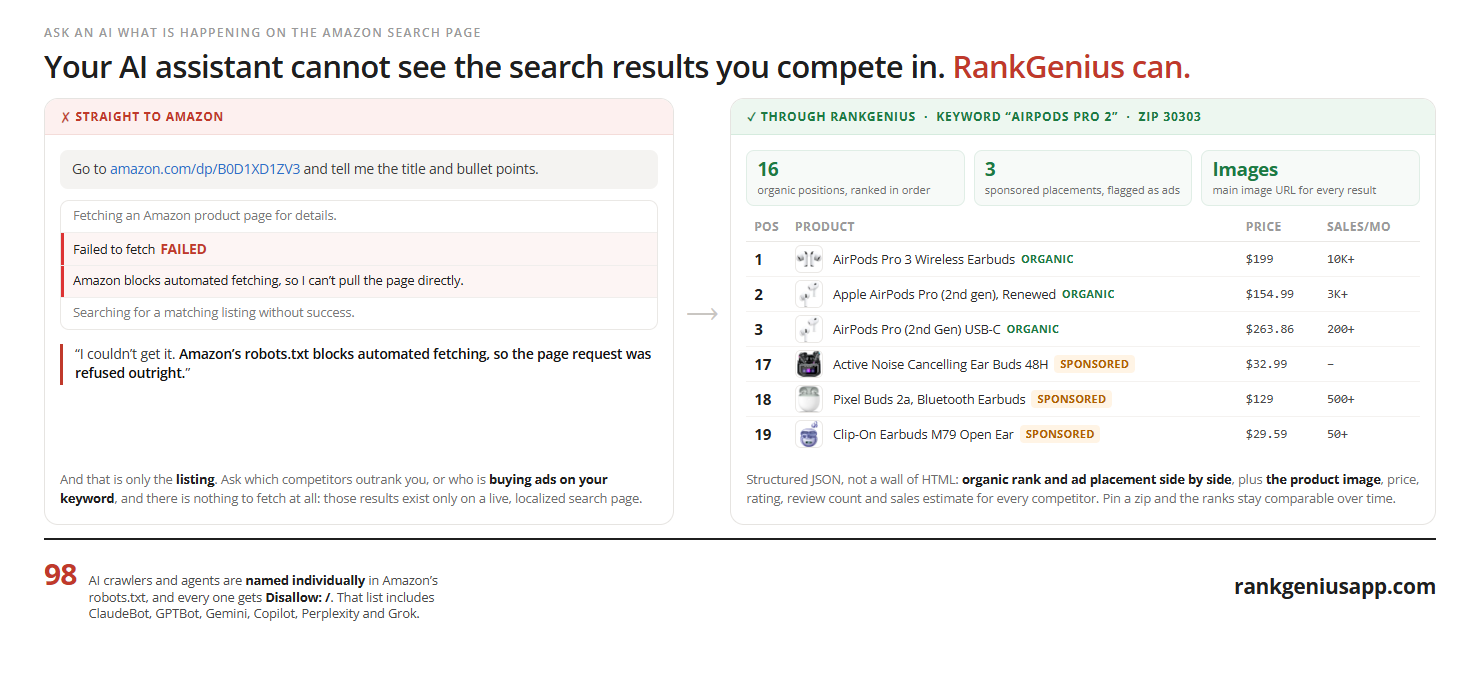Viewport: 1480px width, 680px height.
Task: Click the PRICE column header
Action: (x=1263, y=227)
